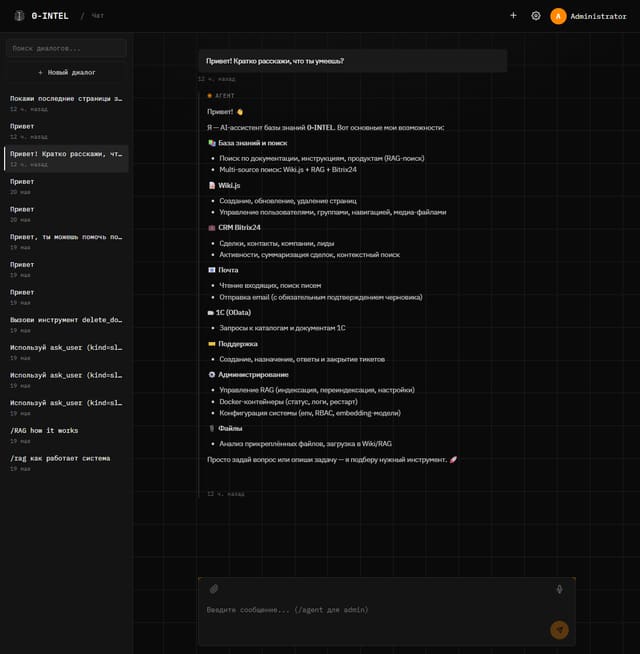640x654 pixels.
Task: Open dialog Вызови инструмент delete_do
Action: click(x=66, y=324)
